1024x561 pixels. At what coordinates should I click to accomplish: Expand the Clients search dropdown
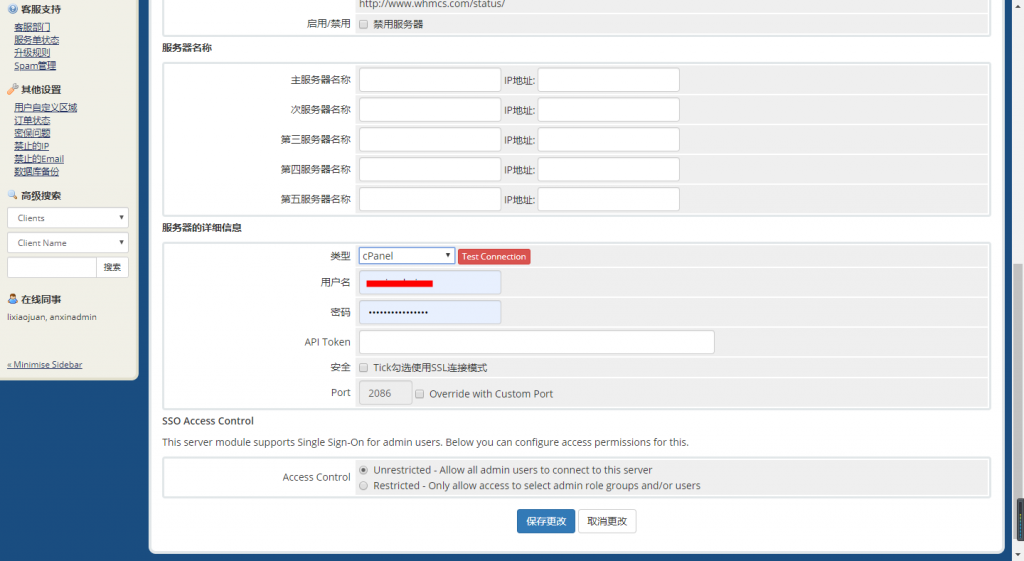pos(68,217)
